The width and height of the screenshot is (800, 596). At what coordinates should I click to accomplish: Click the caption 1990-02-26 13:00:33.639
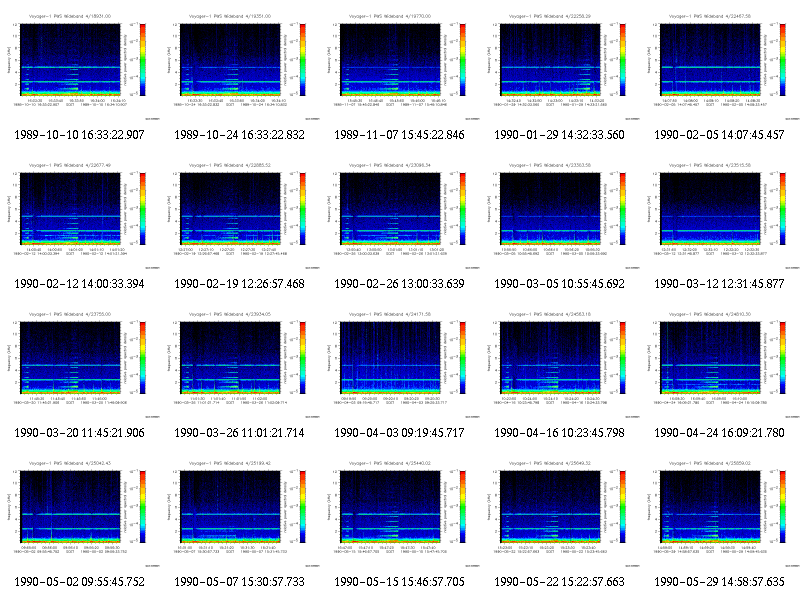point(399,284)
